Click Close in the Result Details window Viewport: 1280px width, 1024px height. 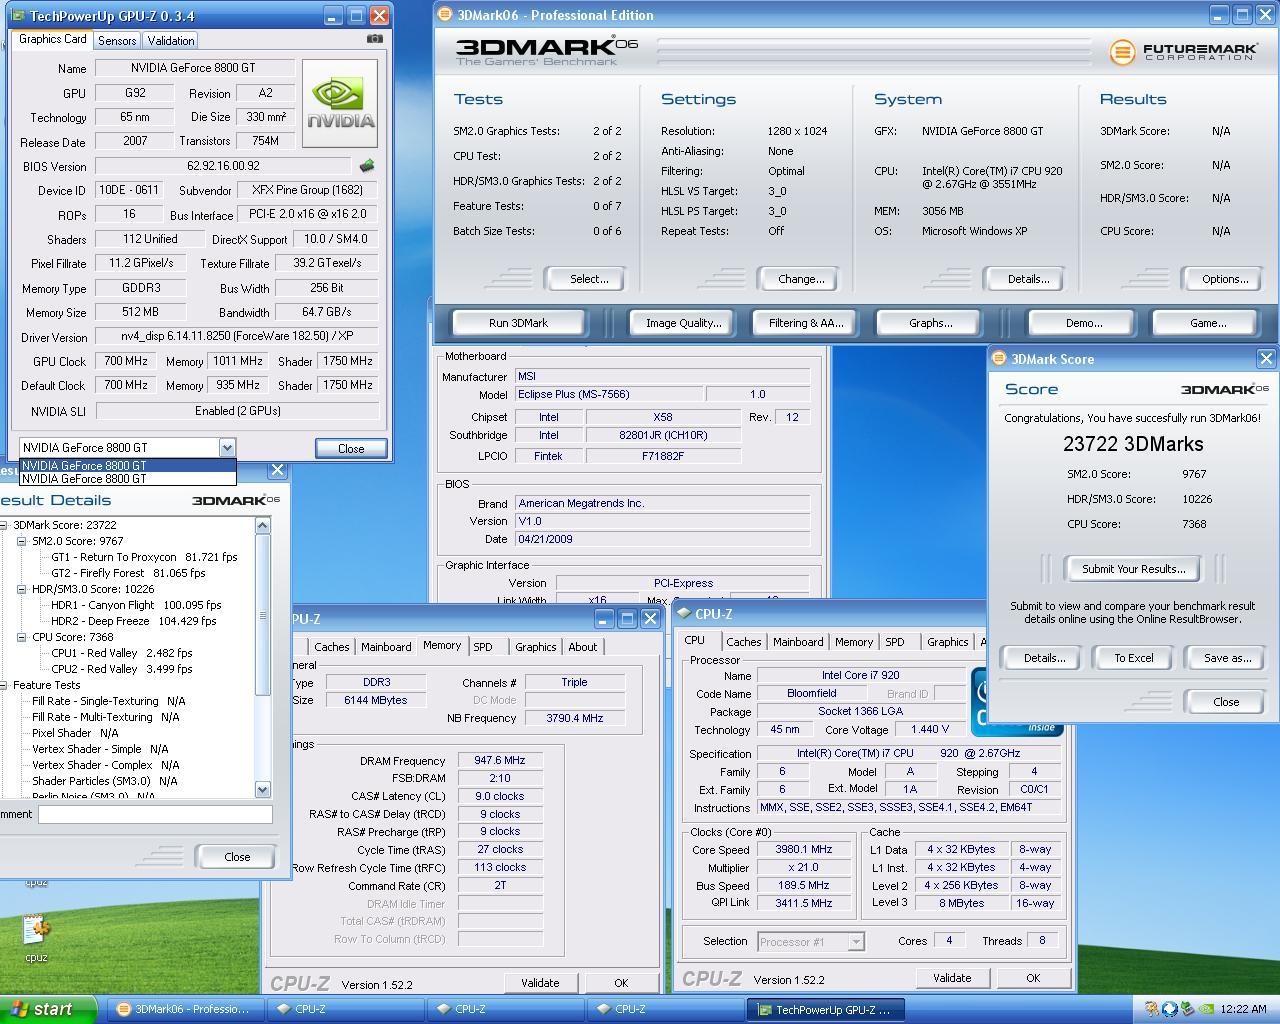click(x=237, y=856)
